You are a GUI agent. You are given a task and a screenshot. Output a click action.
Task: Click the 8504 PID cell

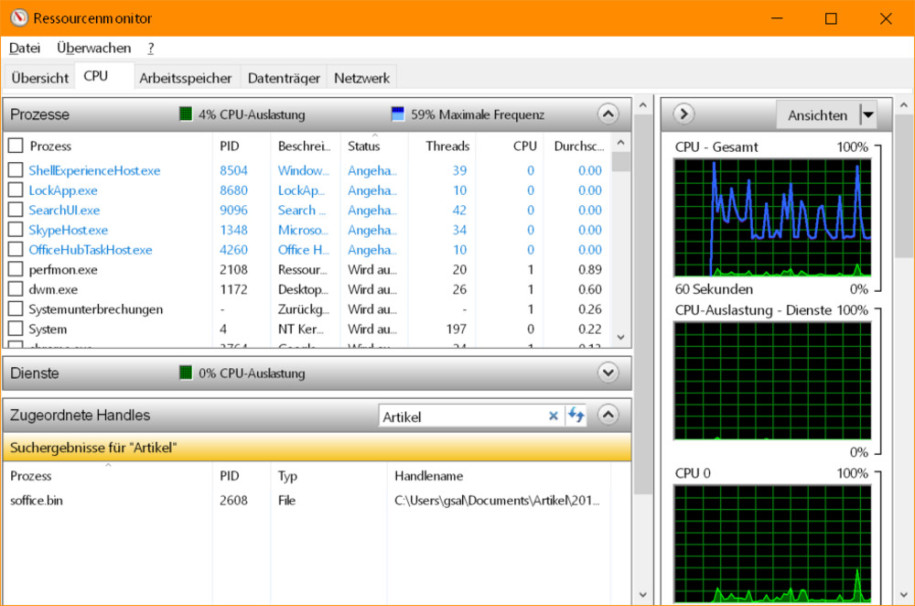click(x=233, y=170)
